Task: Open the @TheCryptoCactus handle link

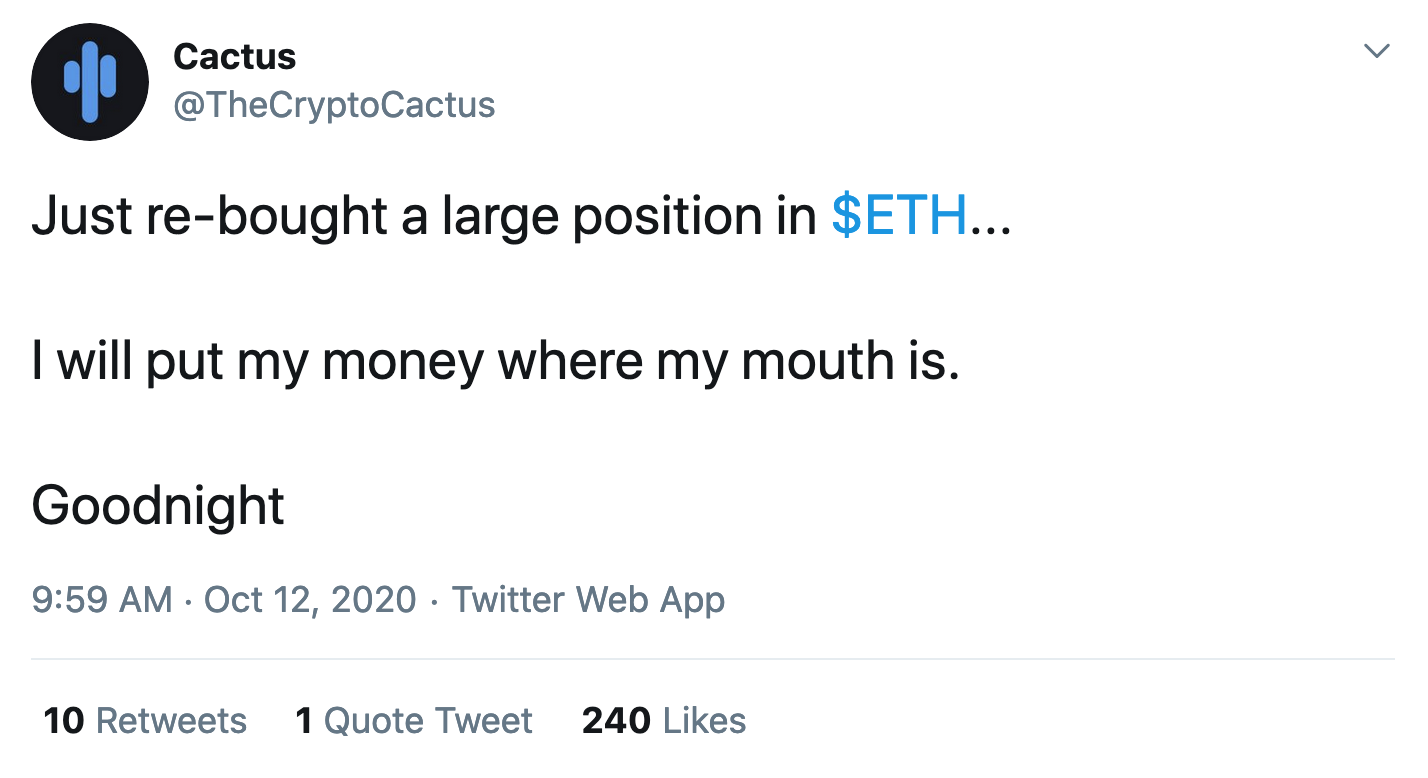Action: click(334, 105)
